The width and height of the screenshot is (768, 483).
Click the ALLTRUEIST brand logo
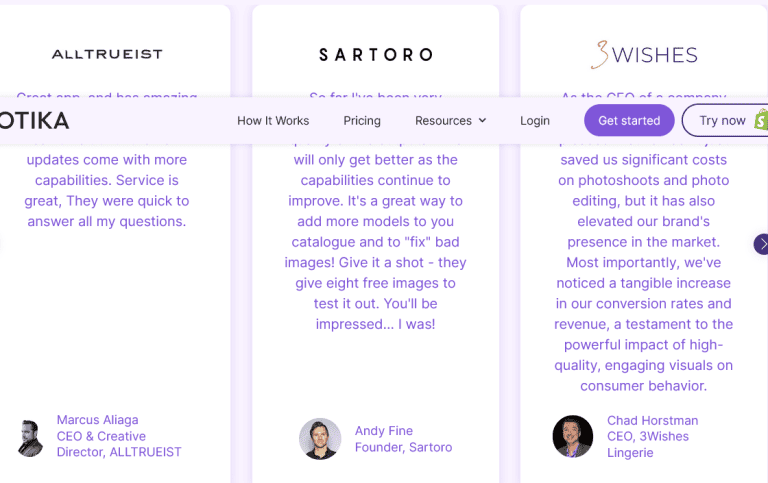(x=107, y=54)
